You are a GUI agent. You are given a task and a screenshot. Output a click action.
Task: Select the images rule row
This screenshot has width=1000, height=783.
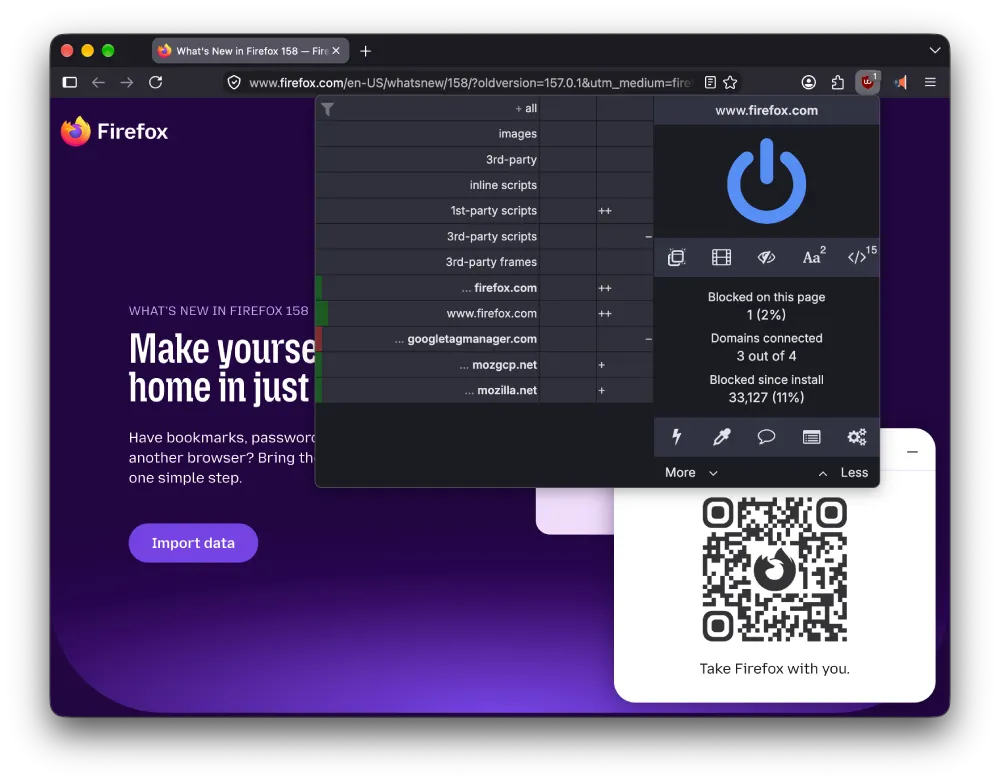point(485,134)
